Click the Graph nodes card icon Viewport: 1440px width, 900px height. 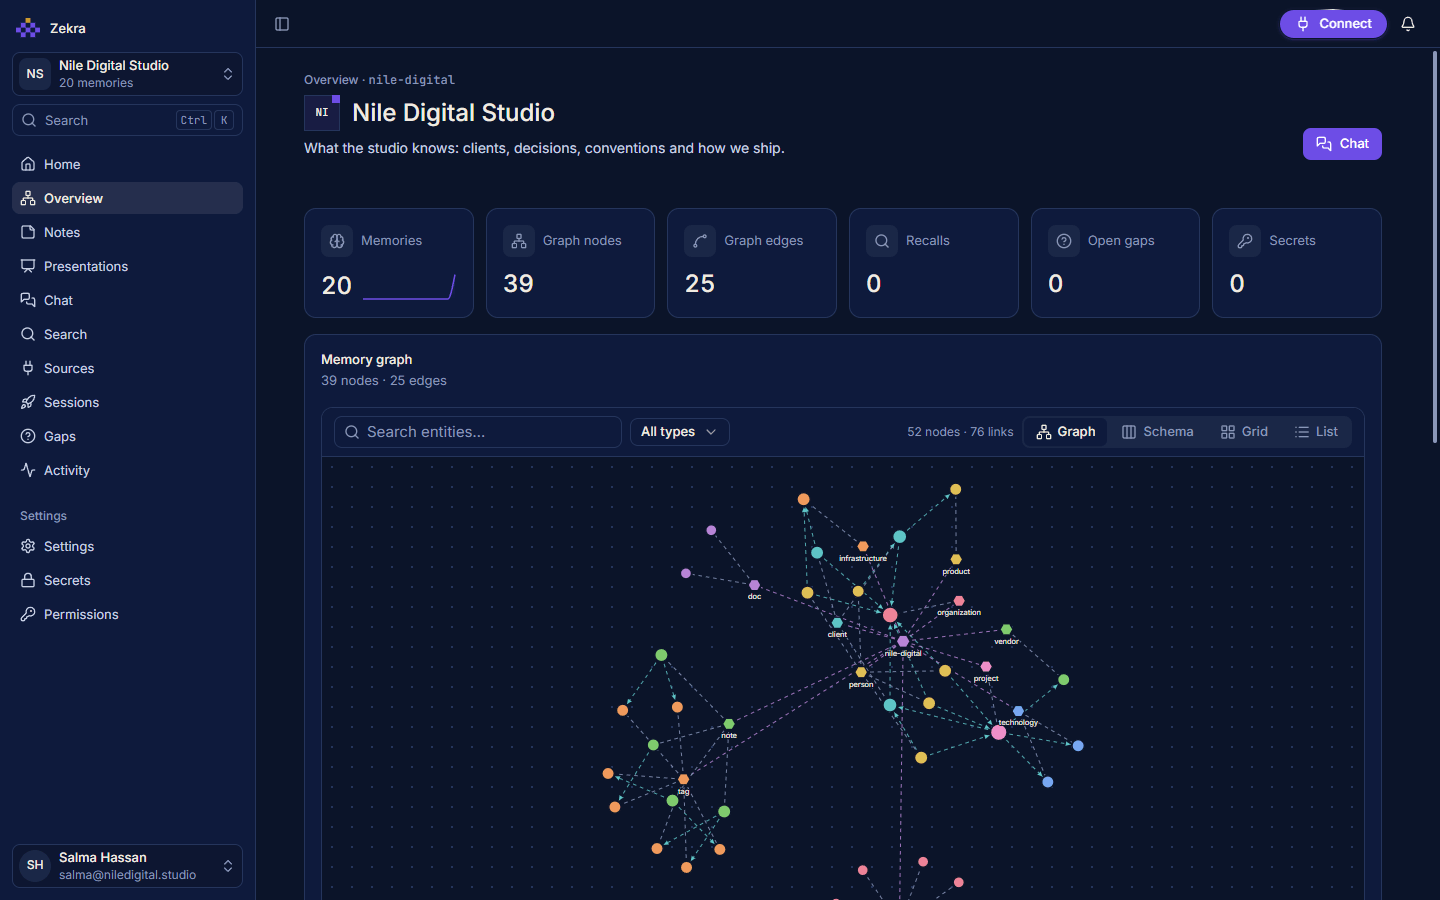(x=519, y=241)
